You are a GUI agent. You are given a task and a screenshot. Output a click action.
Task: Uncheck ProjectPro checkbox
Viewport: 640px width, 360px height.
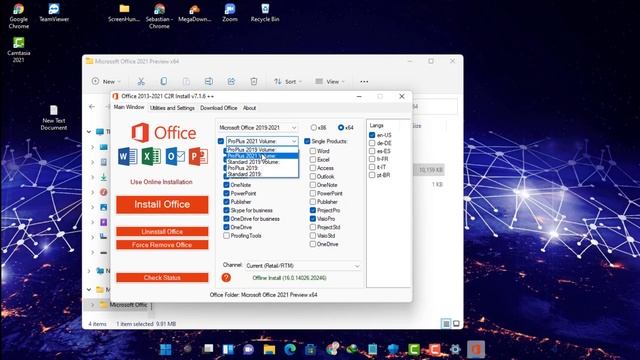[x=313, y=210]
